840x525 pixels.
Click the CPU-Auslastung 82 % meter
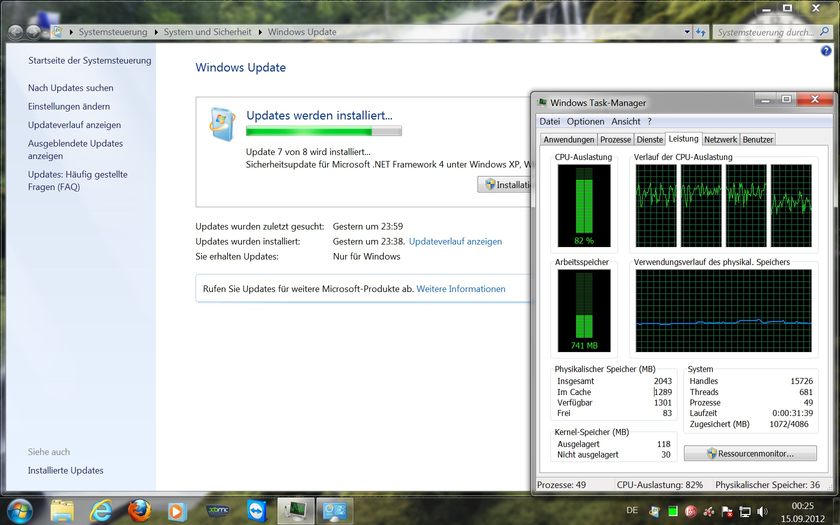tap(584, 205)
